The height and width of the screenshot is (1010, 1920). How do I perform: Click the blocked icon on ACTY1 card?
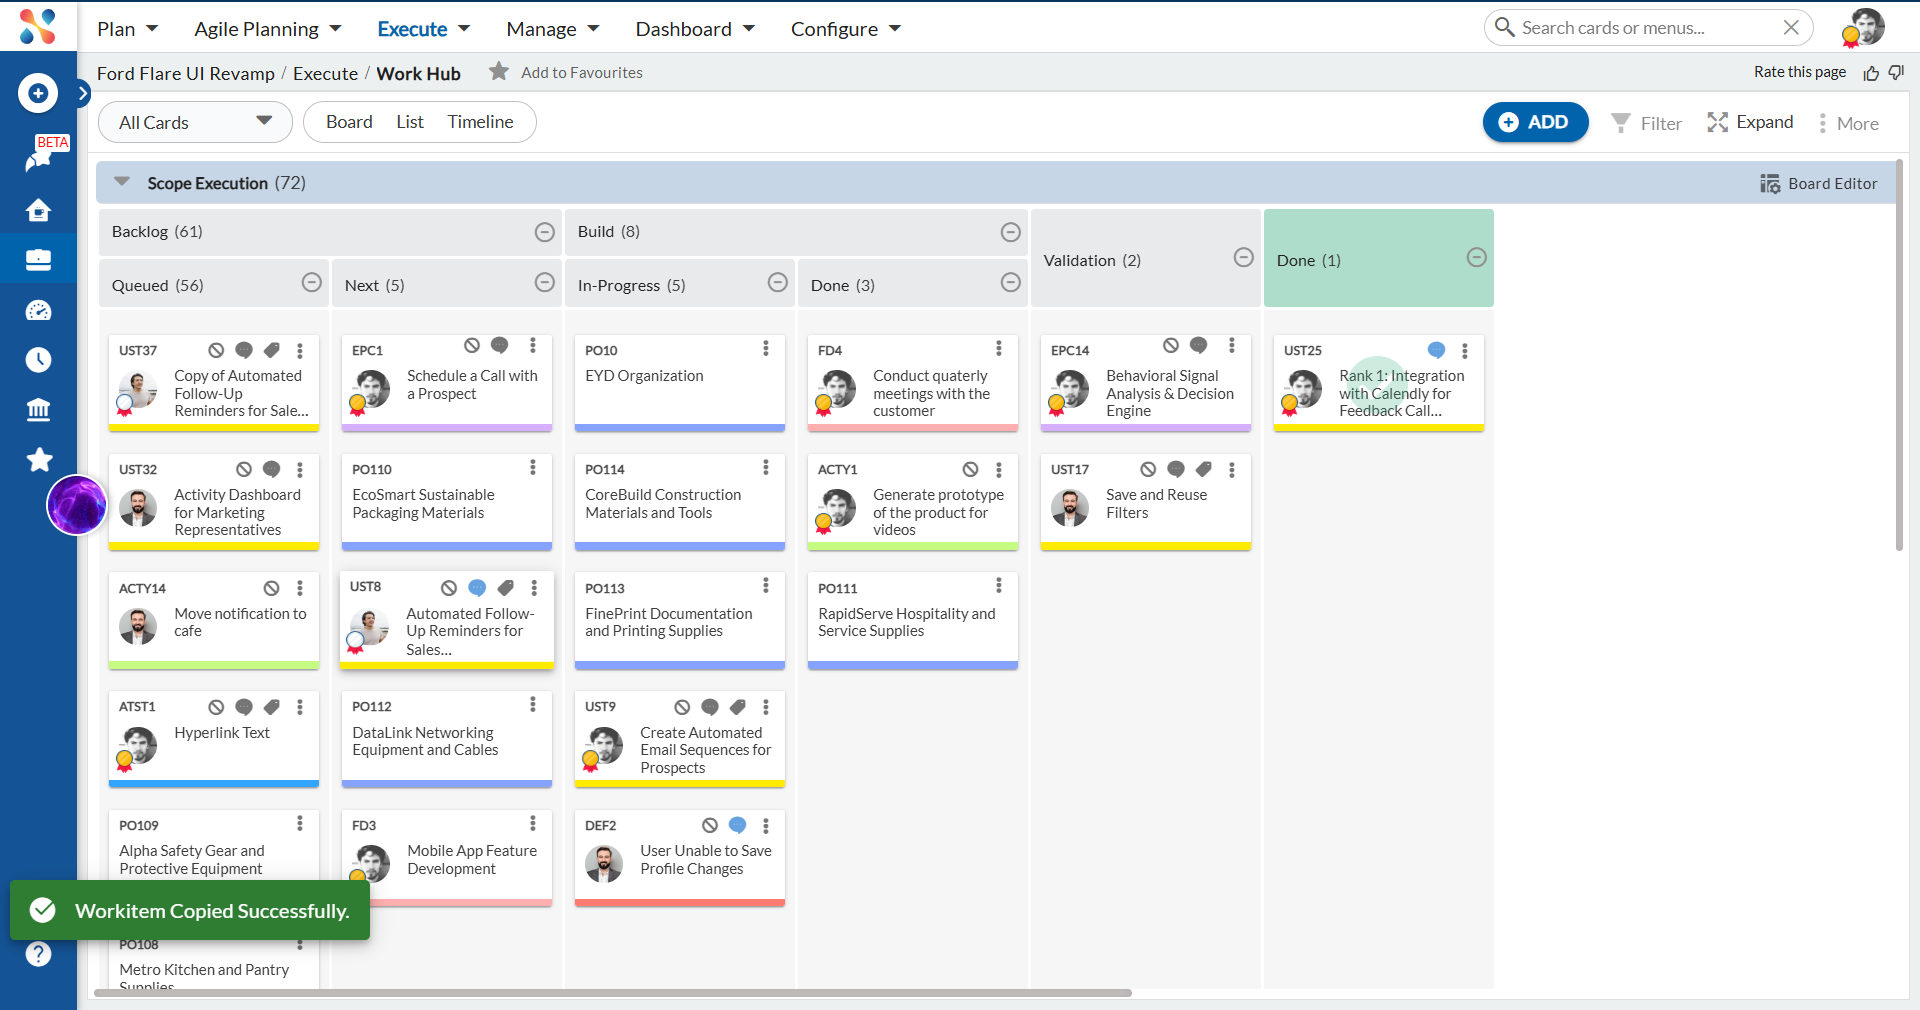(x=970, y=470)
